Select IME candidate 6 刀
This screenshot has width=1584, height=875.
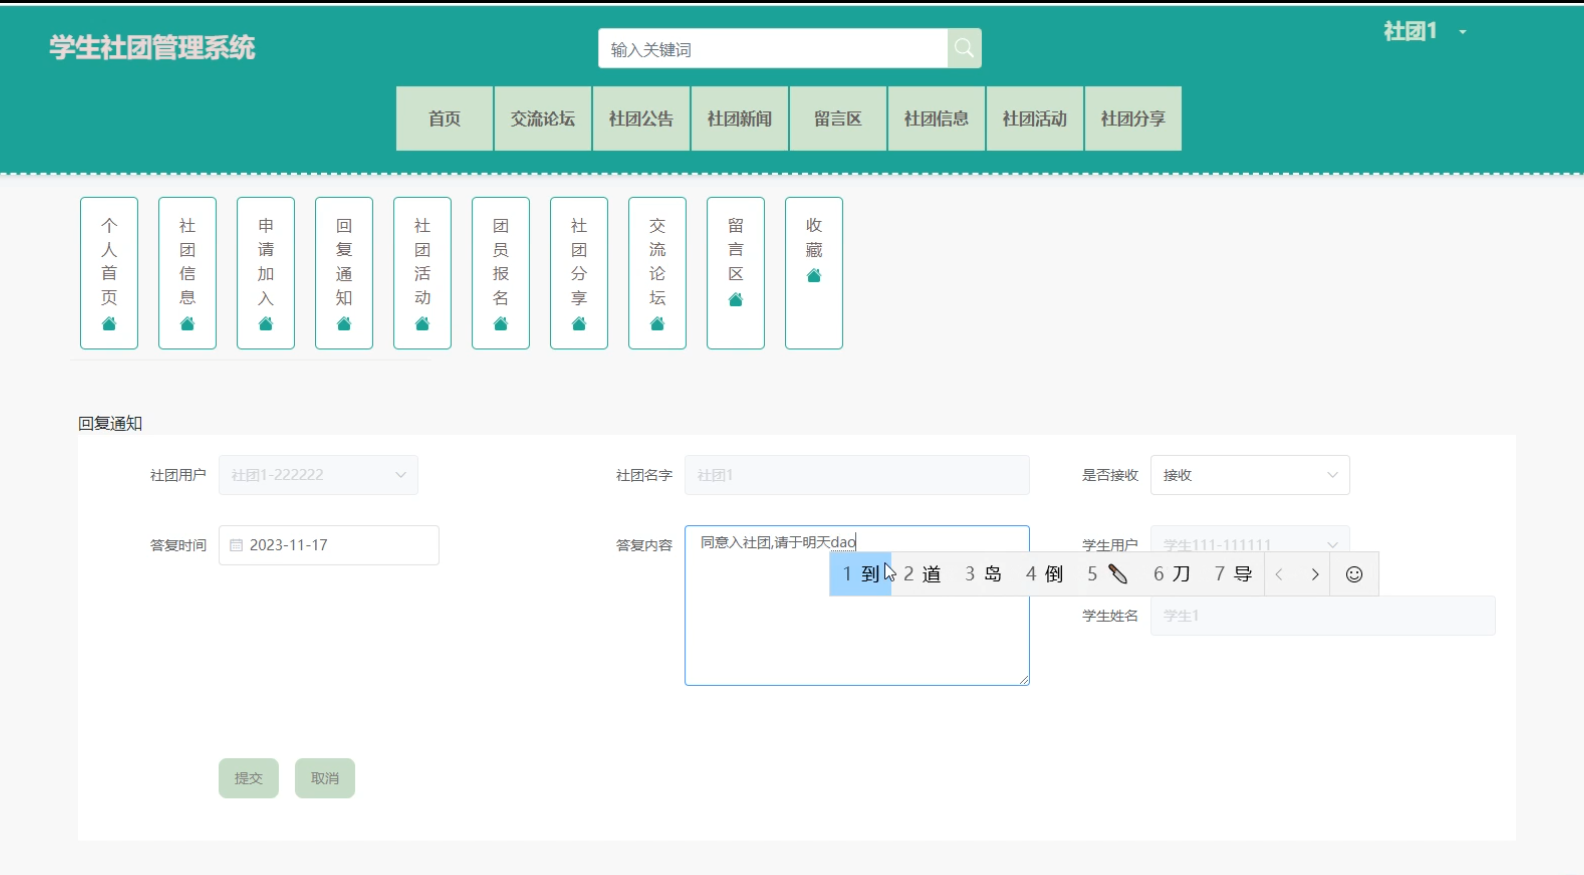(x=1171, y=574)
